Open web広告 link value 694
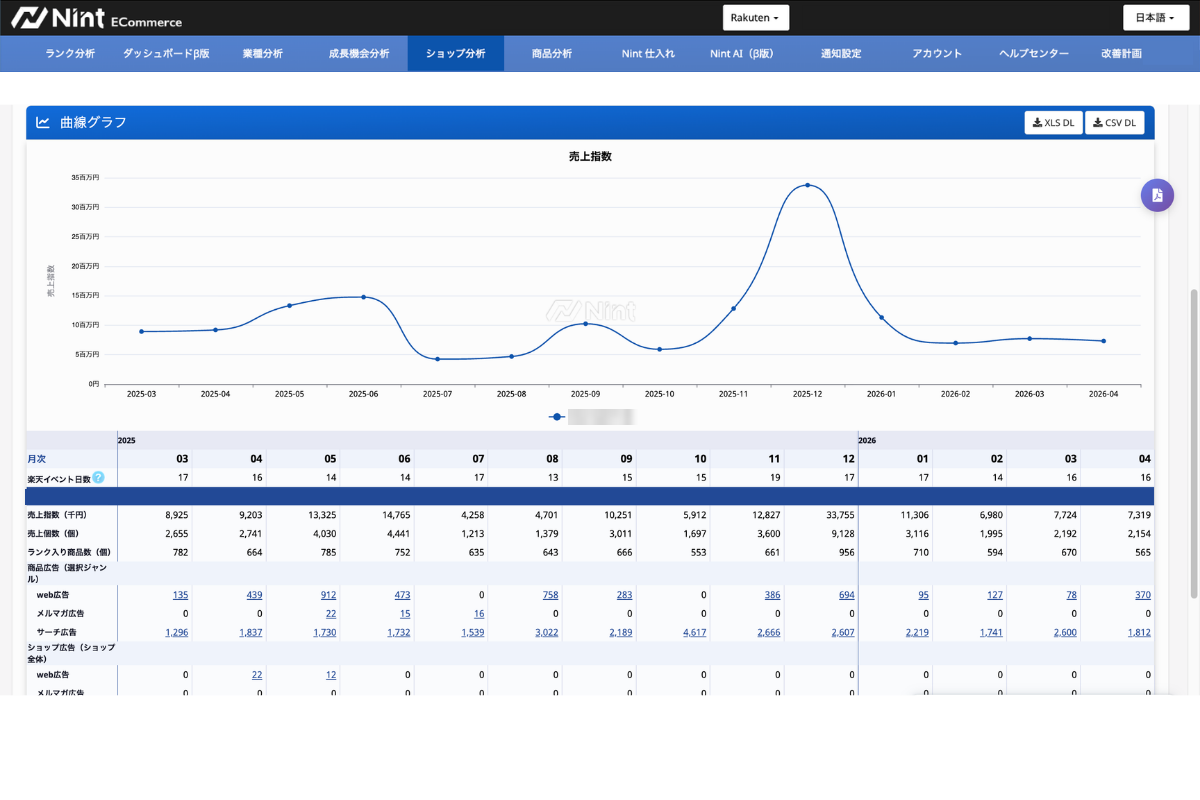Image resolution: width=1200 pixels, height=800 pixels. tap(846, 595)
